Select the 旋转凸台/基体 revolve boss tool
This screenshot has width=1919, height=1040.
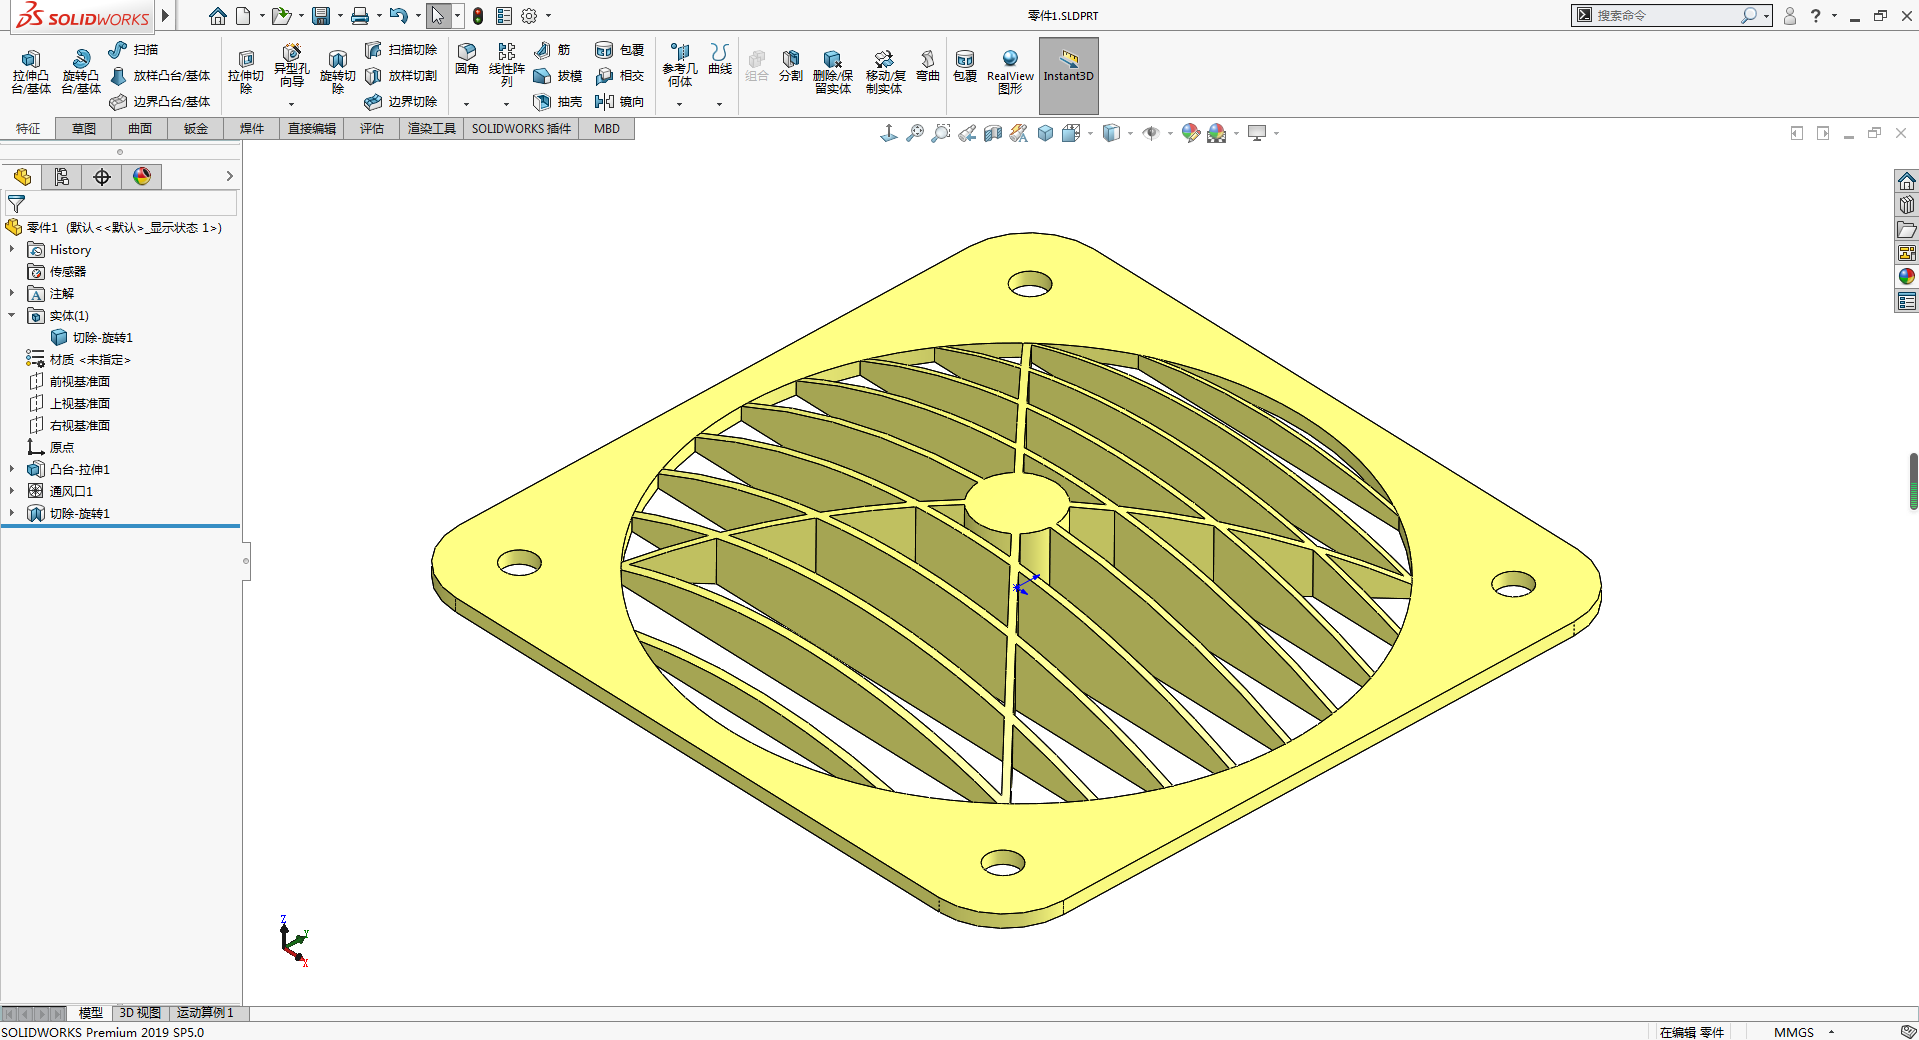coord(80,71)
